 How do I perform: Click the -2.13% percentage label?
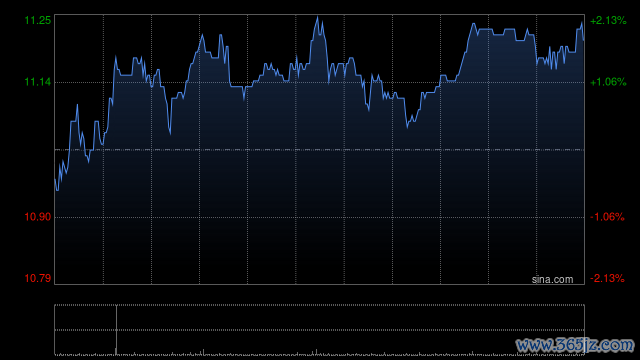click(607, 278)
